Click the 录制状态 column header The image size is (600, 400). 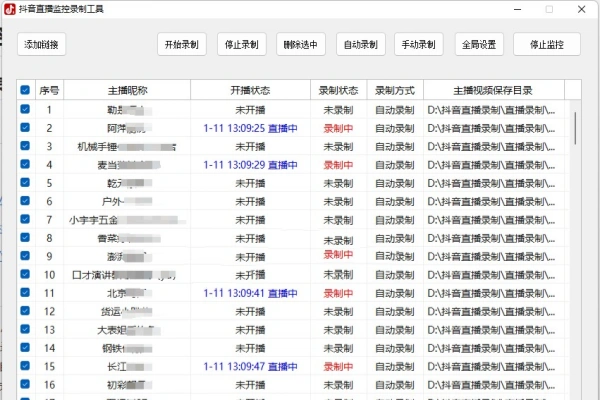pos(338,90)
